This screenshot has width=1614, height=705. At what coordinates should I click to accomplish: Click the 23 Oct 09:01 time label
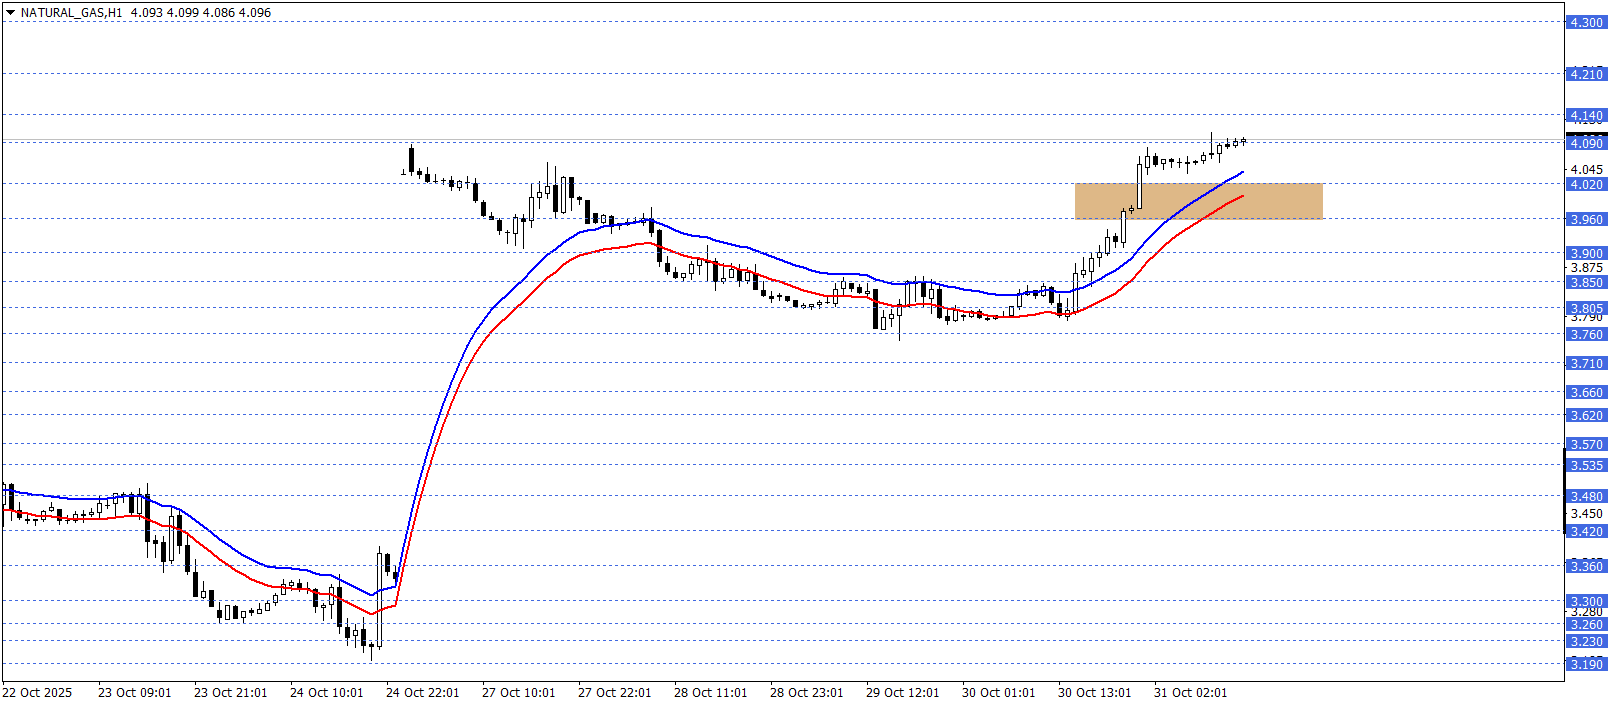click(134, 693)
